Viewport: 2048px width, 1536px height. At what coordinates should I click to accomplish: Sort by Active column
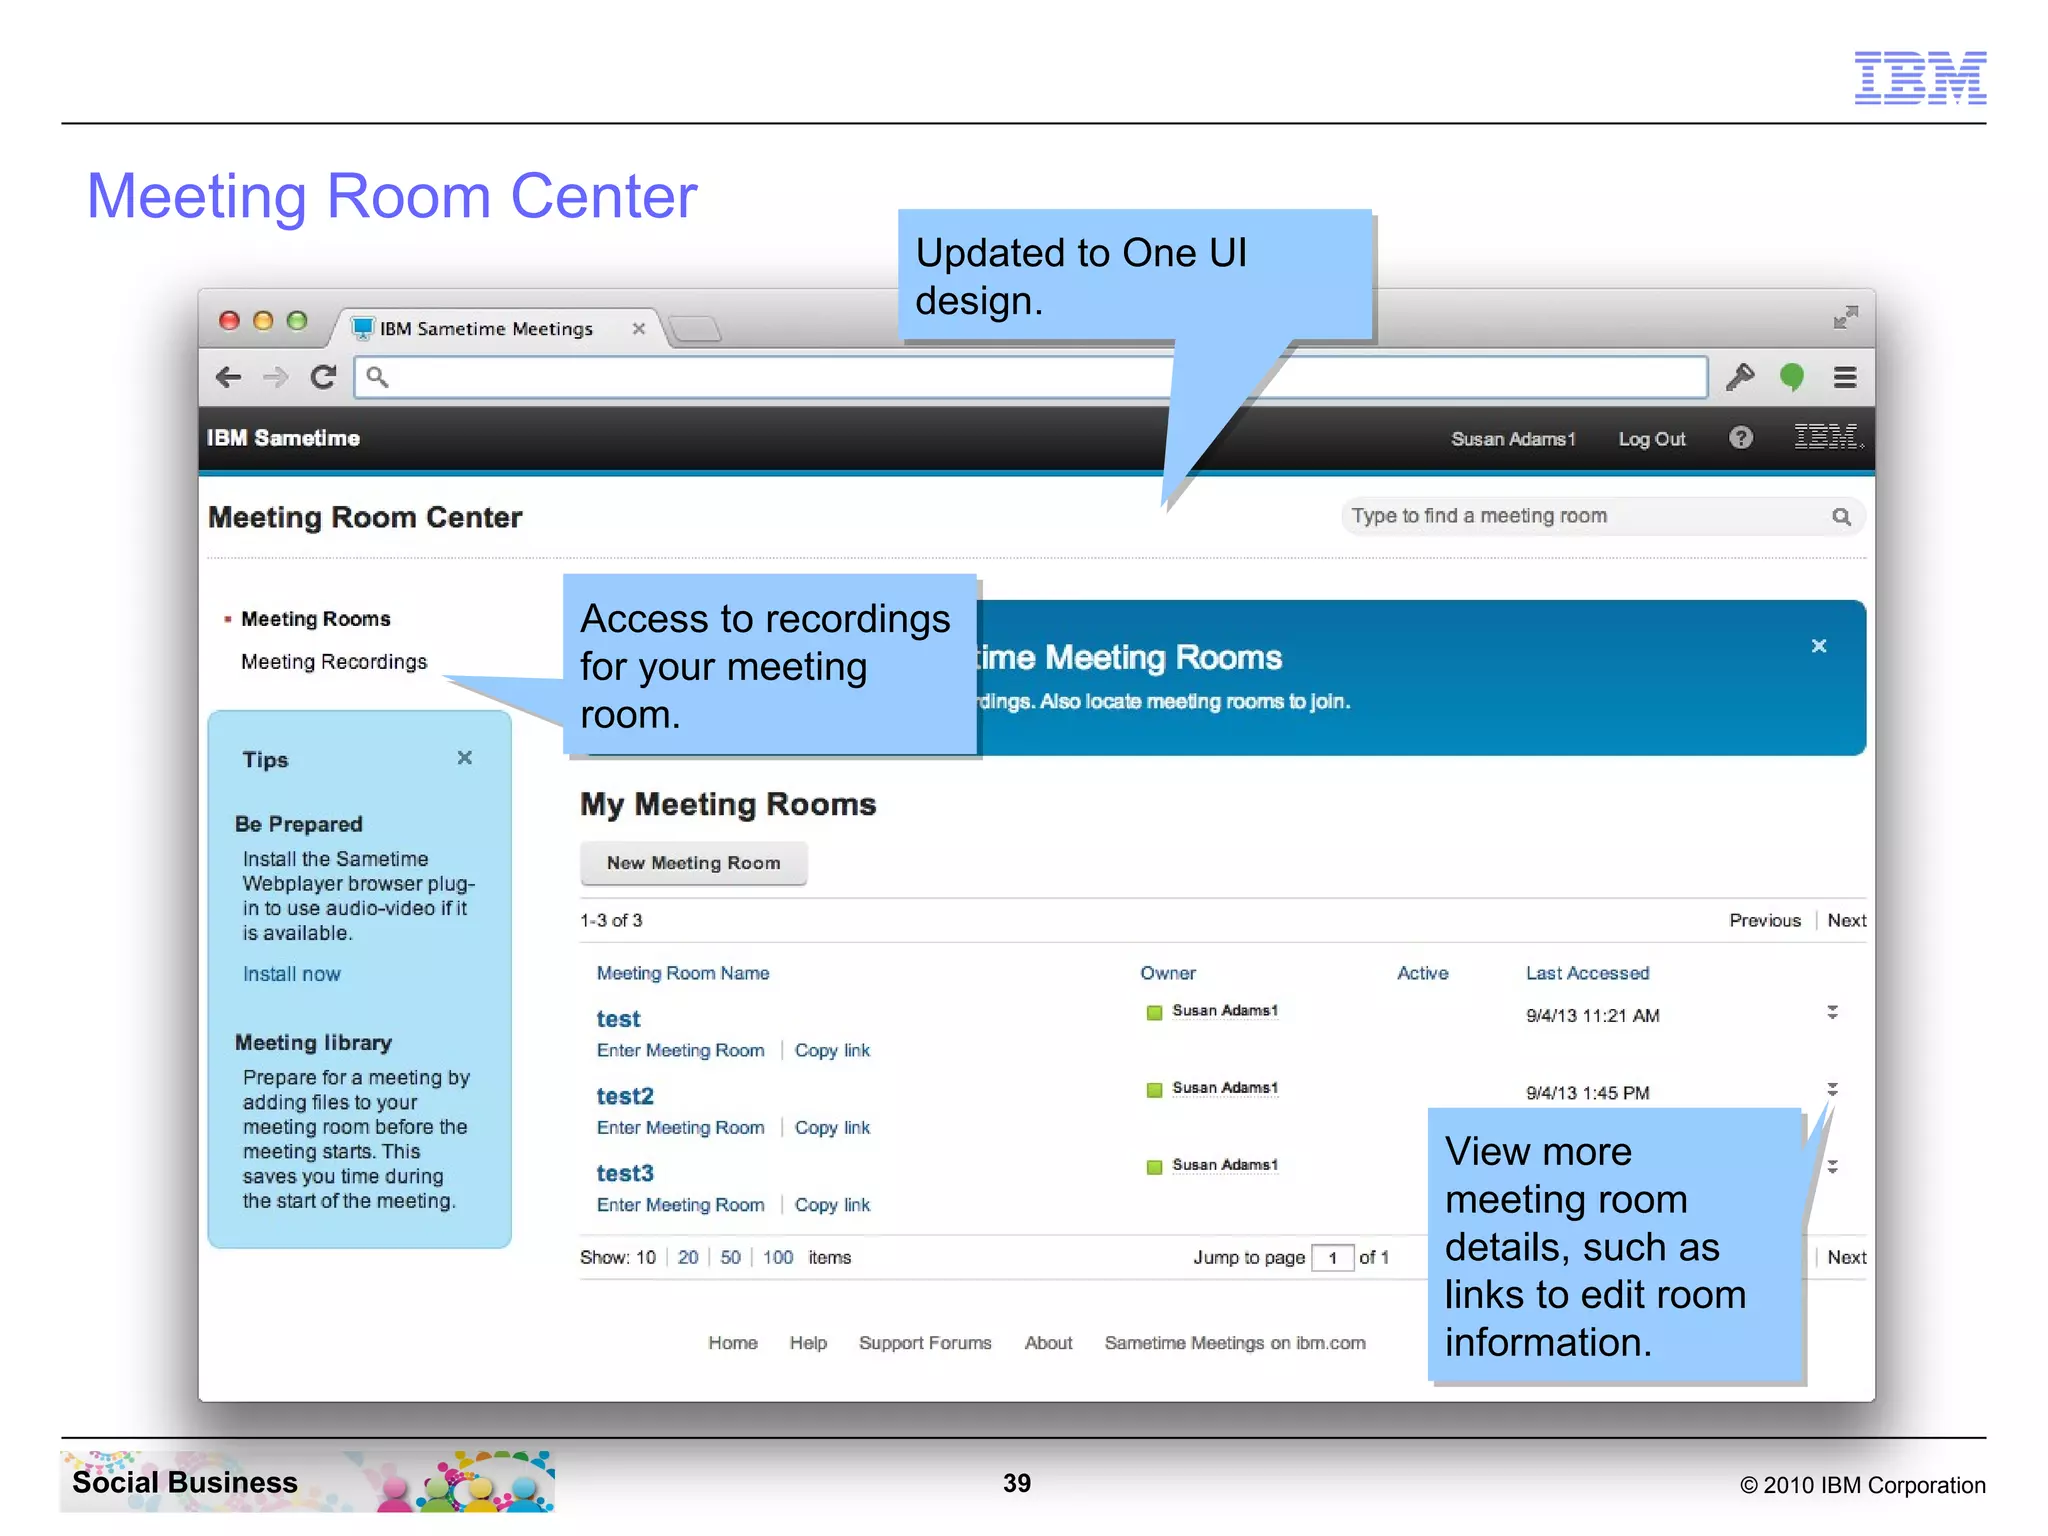[x=1422, y=973]
